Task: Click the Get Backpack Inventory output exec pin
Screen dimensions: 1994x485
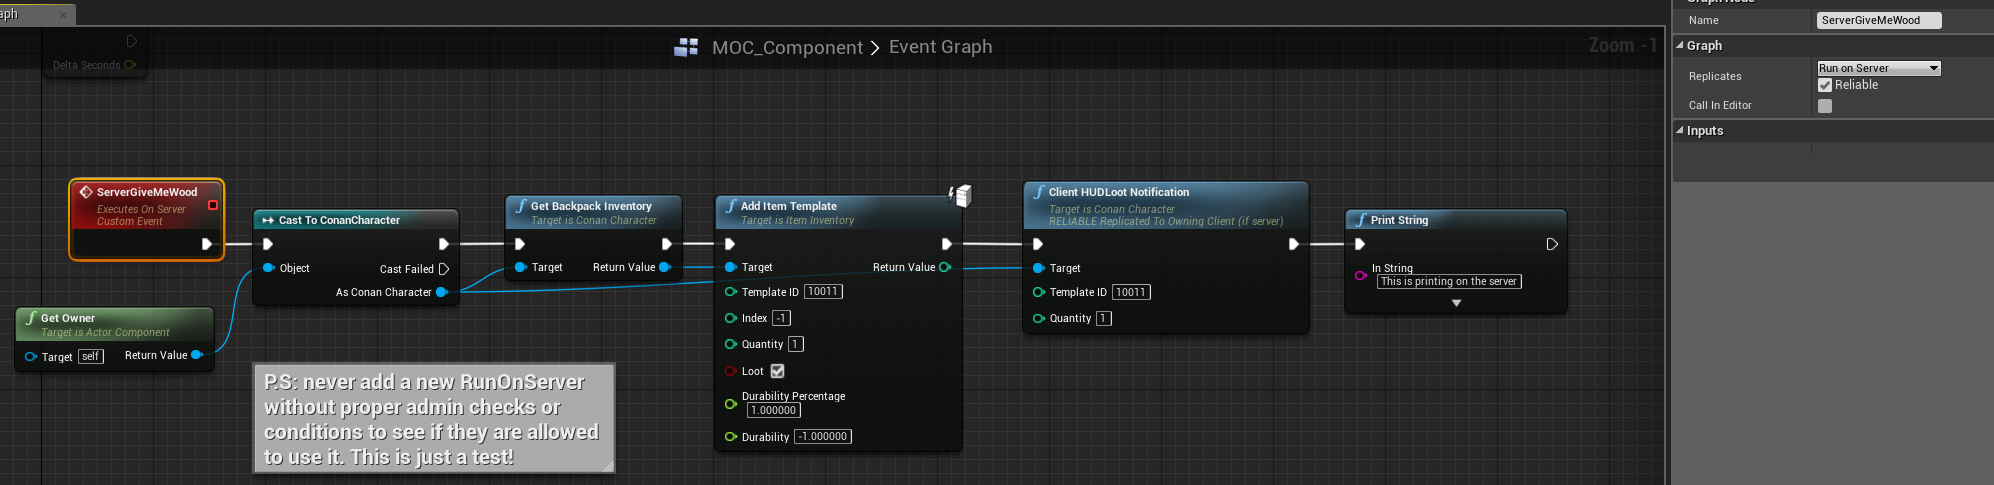Action: click(x=667, y=244)
